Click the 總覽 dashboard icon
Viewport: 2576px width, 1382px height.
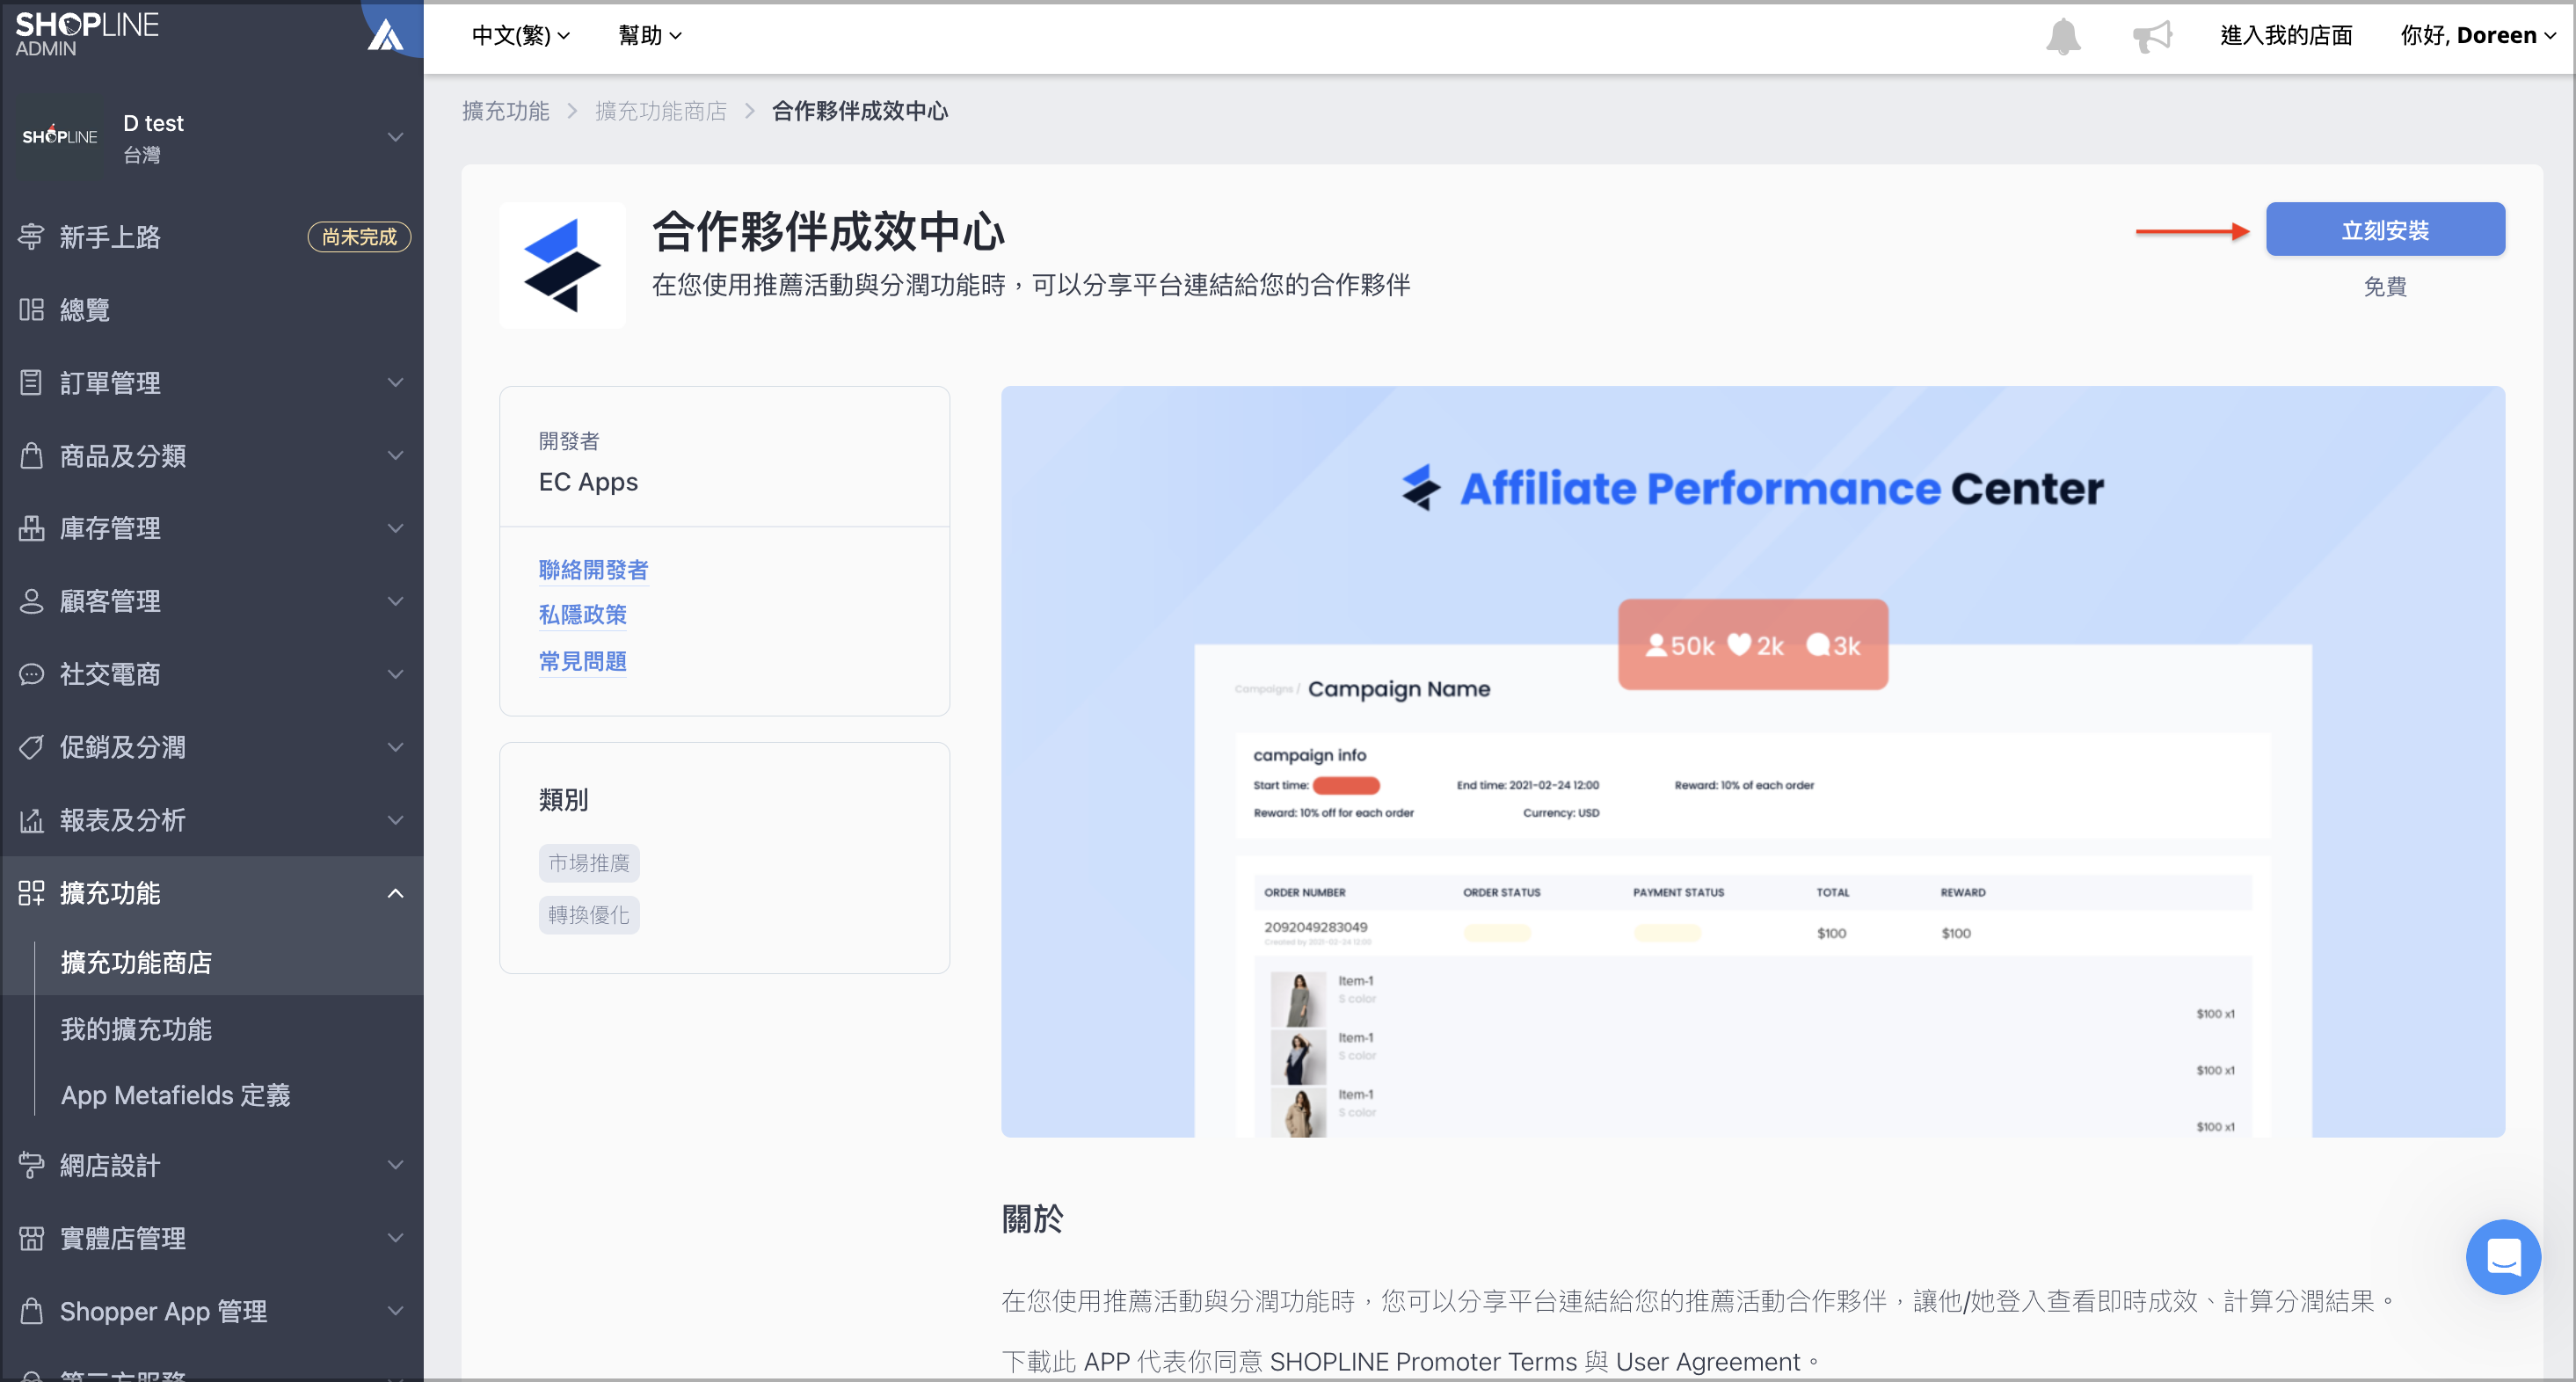[x=31, y=310]
